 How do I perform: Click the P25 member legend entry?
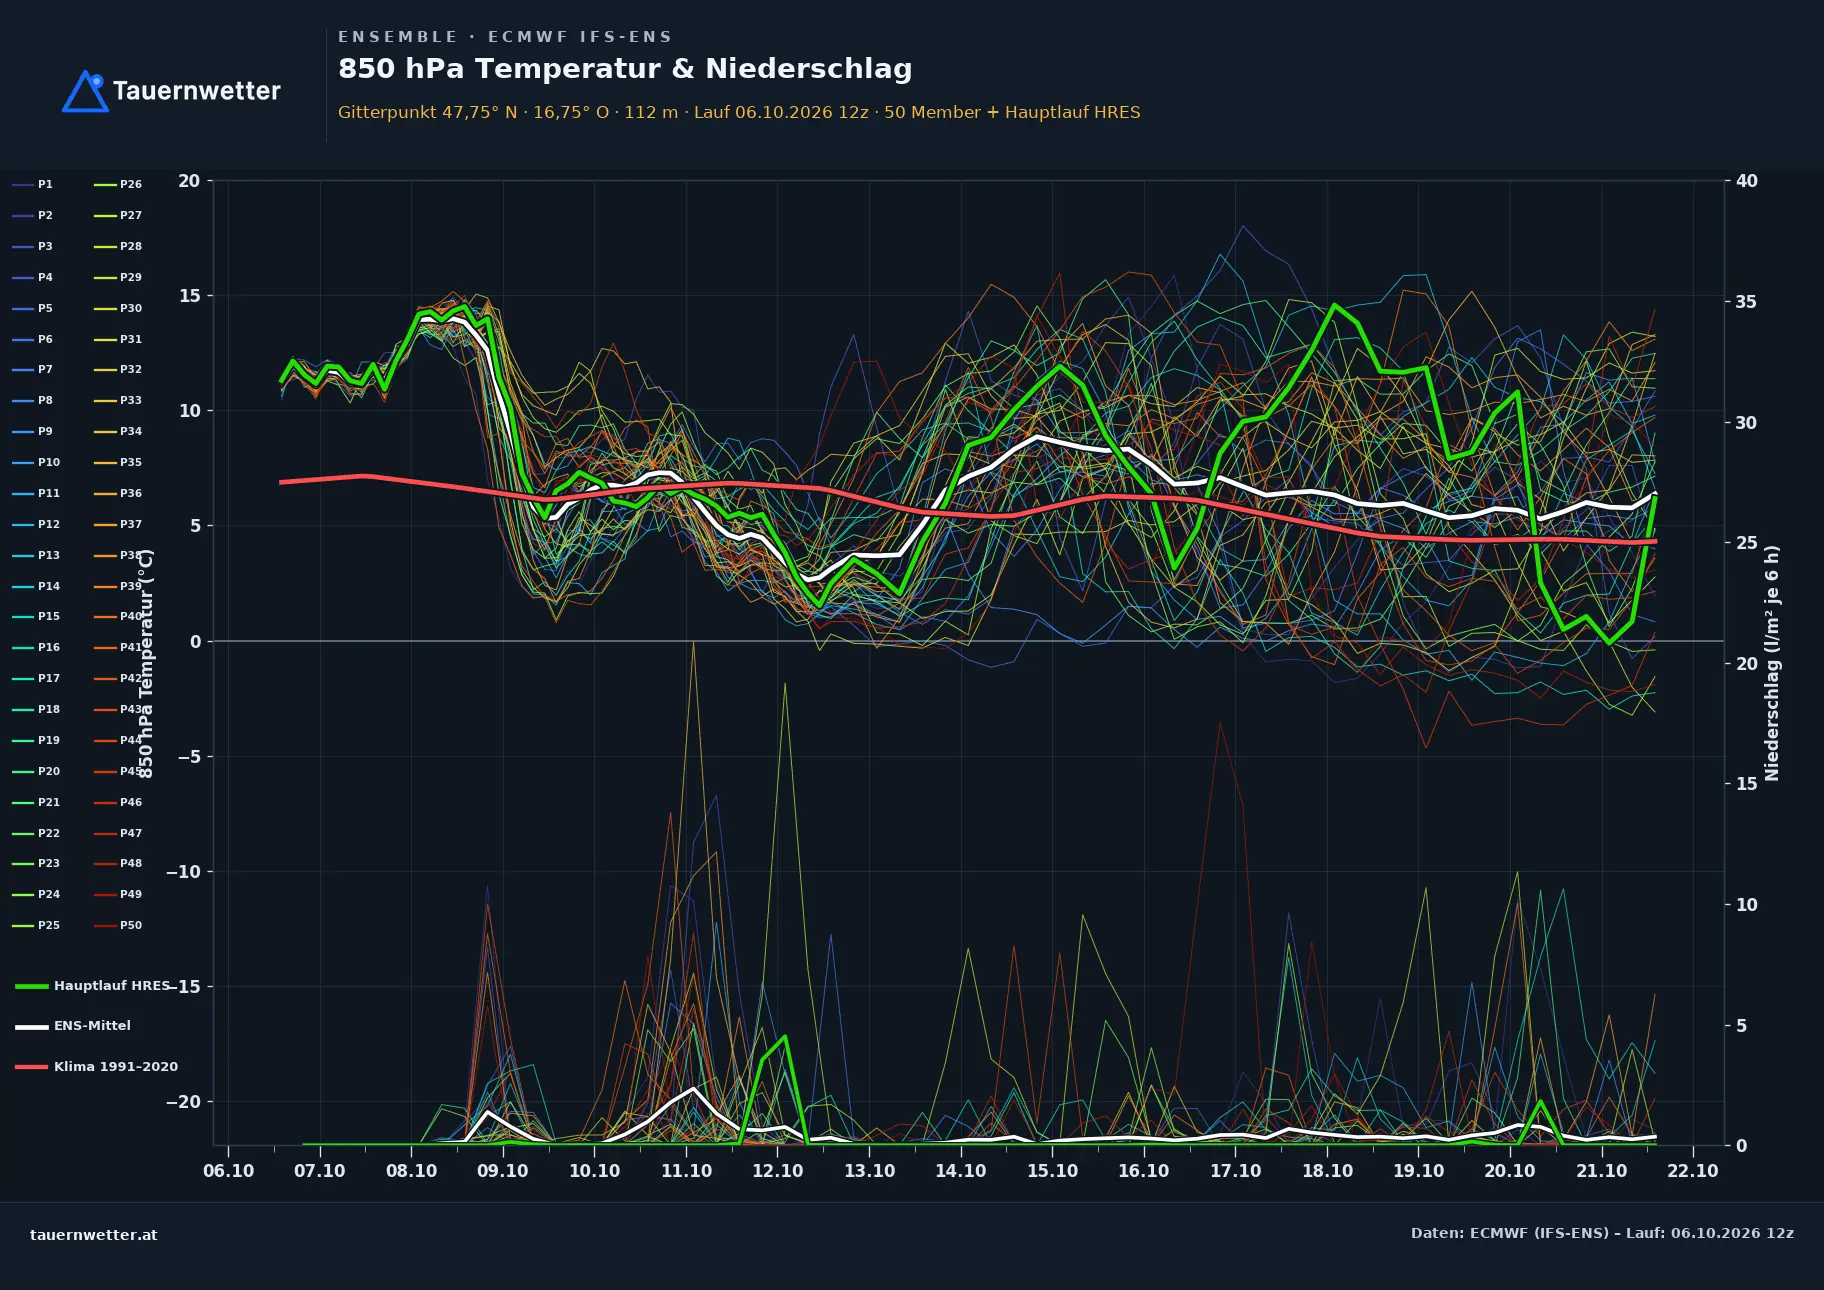[36, 925]
